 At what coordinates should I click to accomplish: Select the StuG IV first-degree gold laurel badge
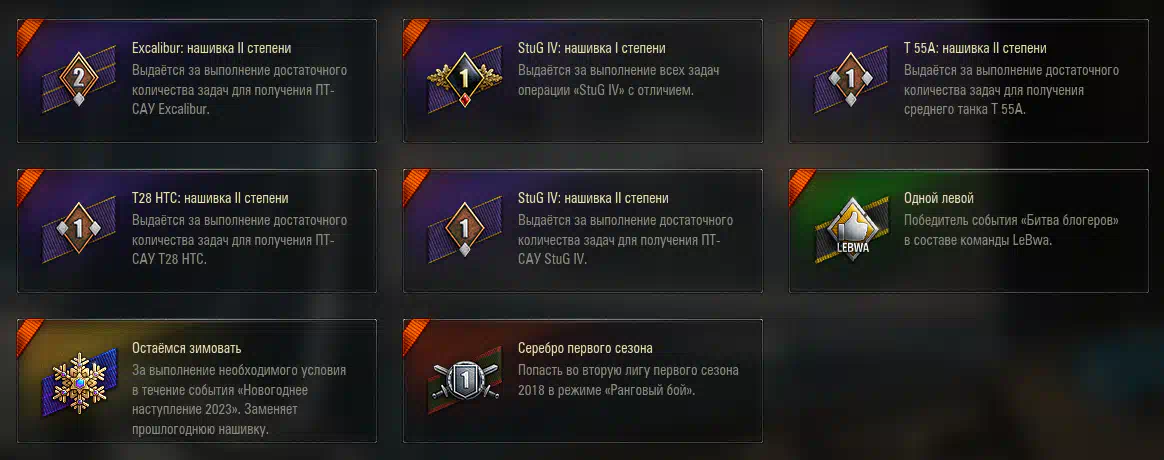tap(465, 79)
